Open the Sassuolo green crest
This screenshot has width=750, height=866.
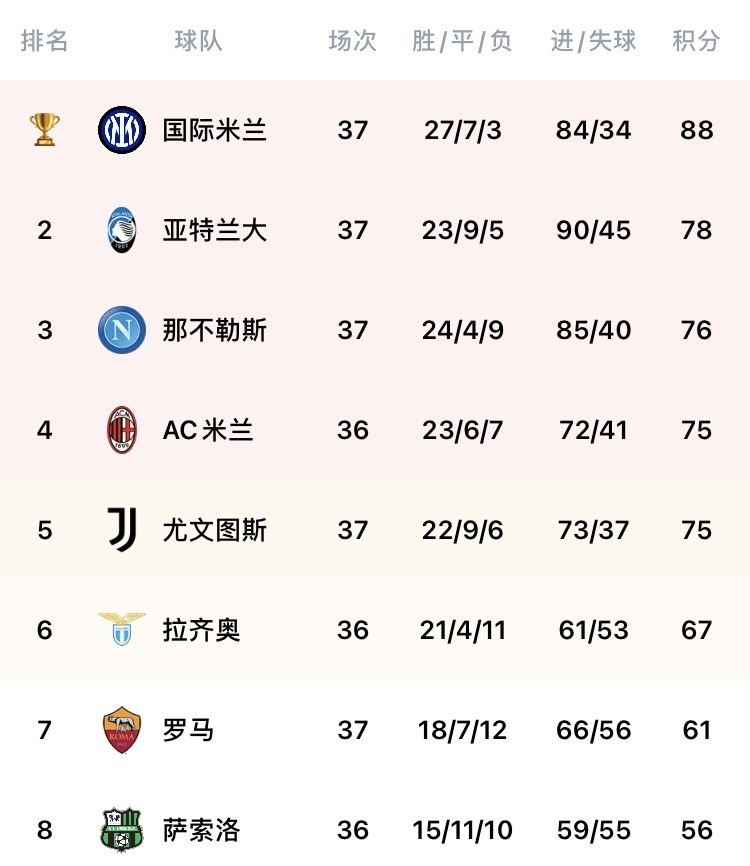pos(122,830)
